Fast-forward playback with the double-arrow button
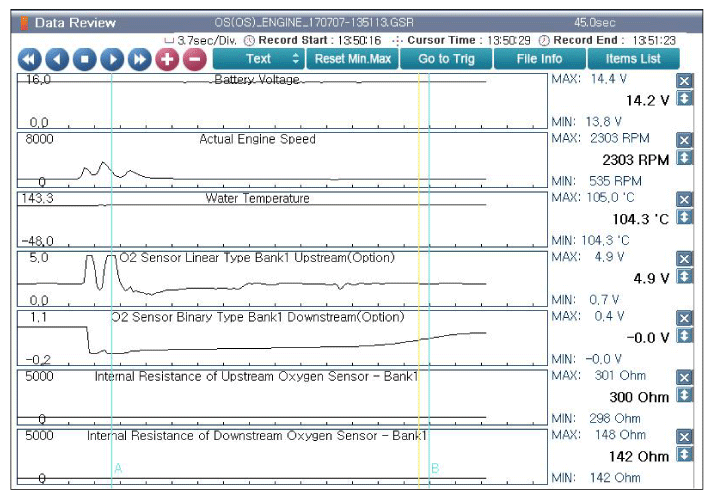The image size is (713, 499). [140, 59]
